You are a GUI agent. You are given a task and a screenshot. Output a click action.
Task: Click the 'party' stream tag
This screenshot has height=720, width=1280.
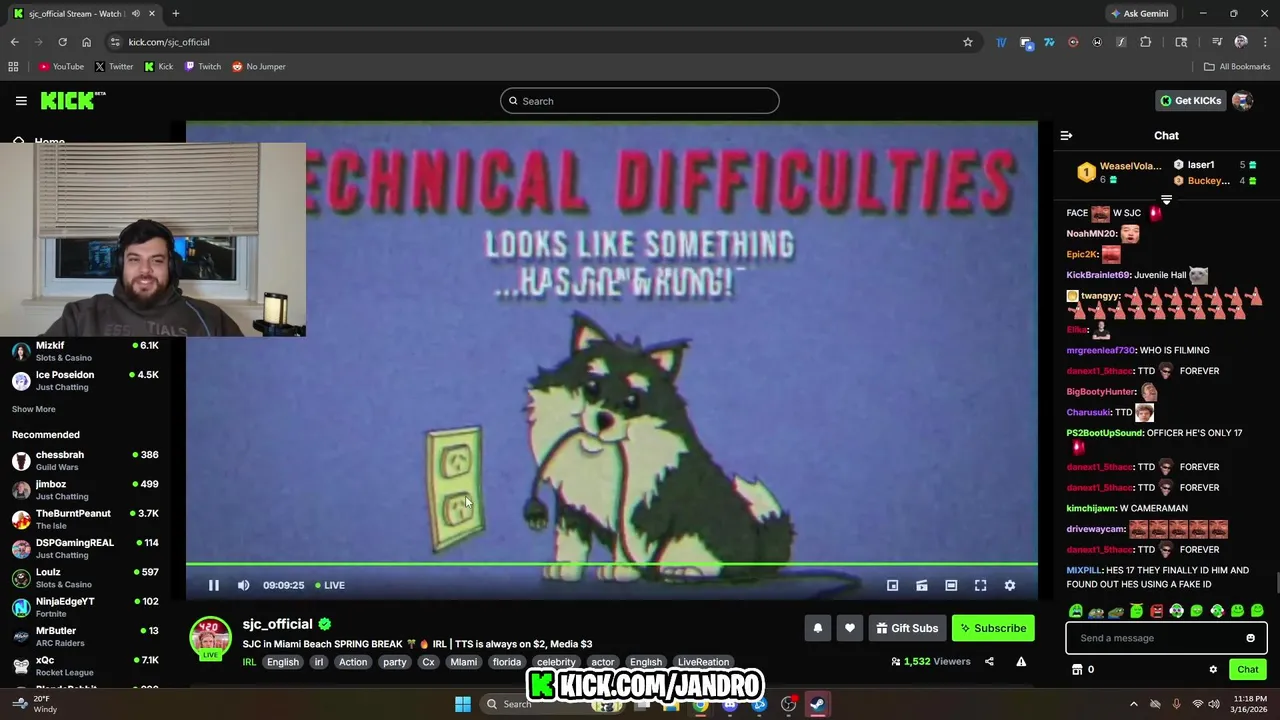394,662
